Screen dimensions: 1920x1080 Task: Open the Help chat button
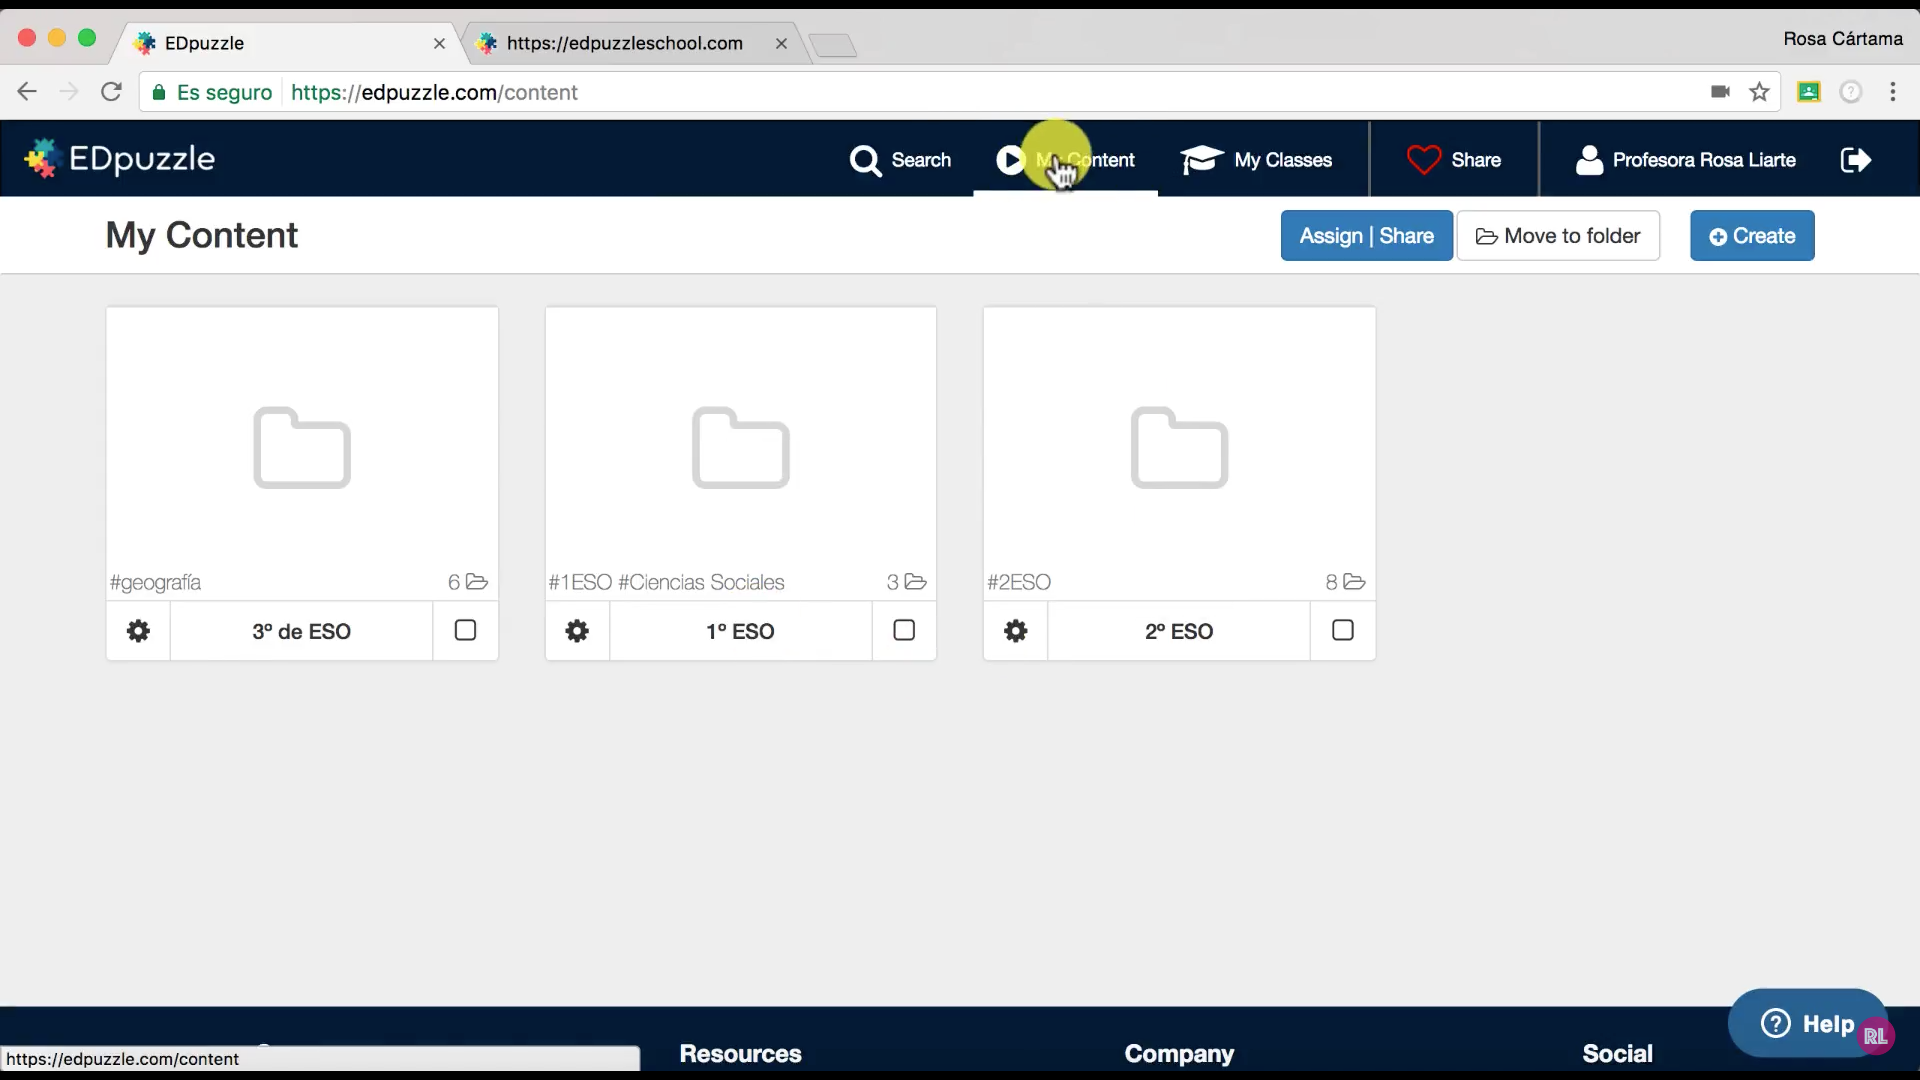tap(1807, 1023)
